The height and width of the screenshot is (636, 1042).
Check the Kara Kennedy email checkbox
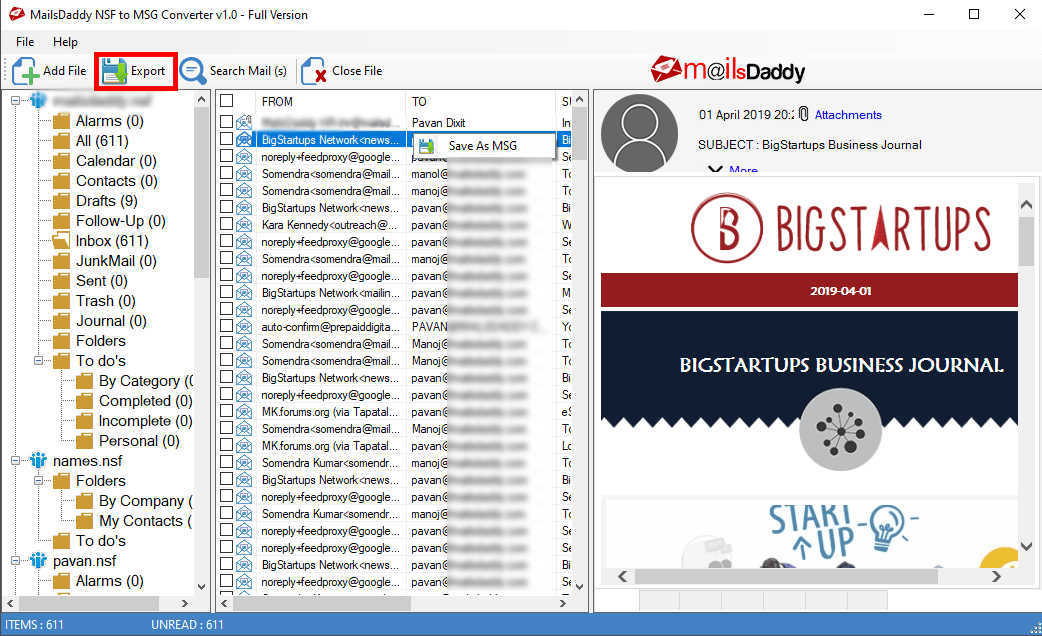coord(227,225)
